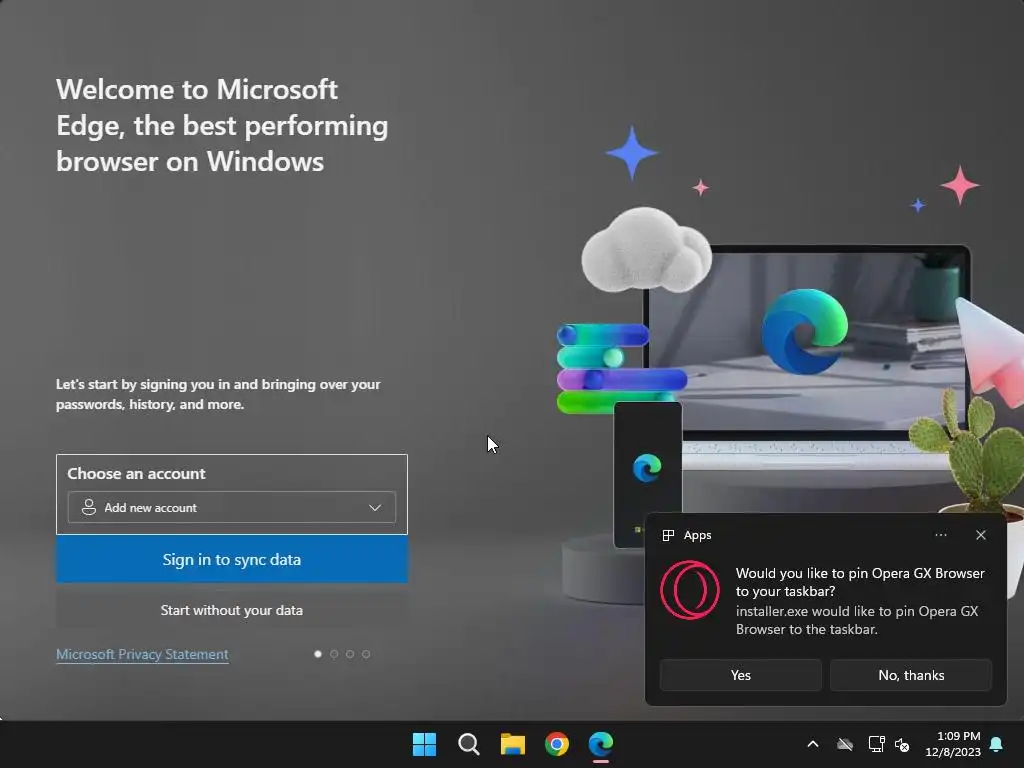Dismiss the Opera GX pin notification
1024x768 pixels.
pyautogui.click(x=981, y=535)
